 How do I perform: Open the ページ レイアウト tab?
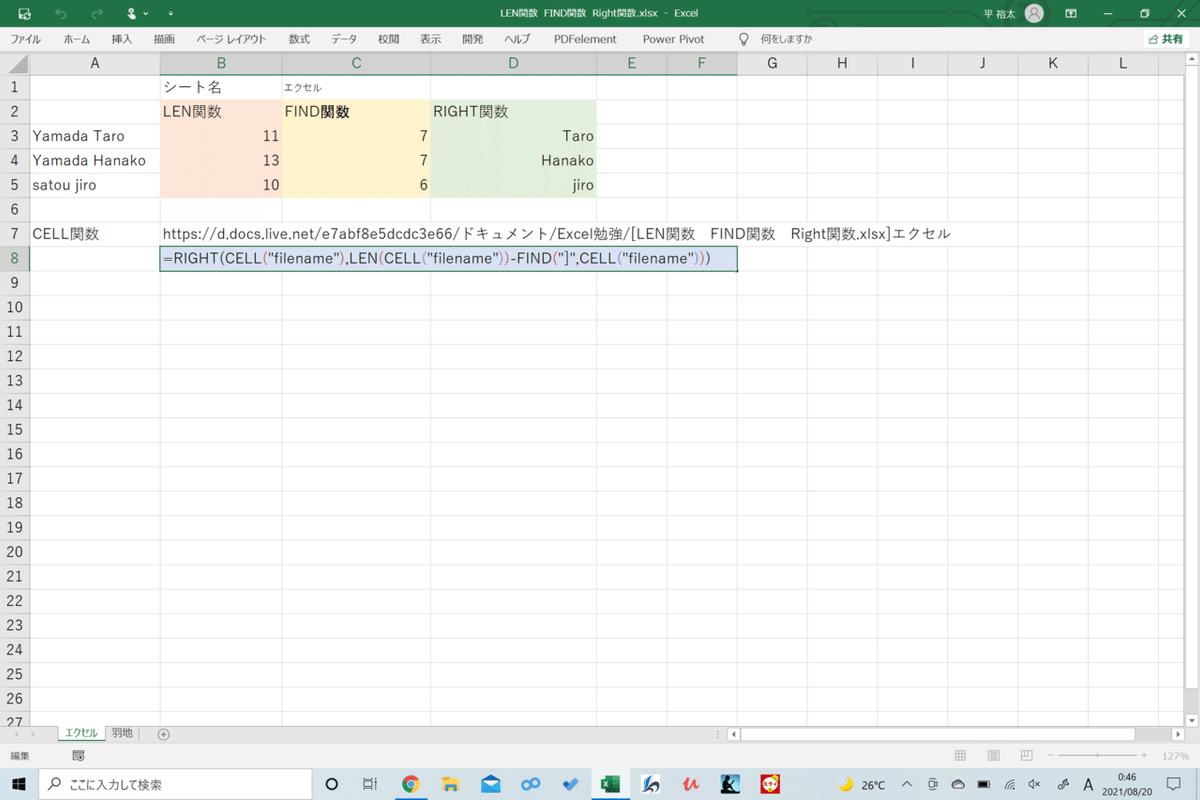click(231, 39)
